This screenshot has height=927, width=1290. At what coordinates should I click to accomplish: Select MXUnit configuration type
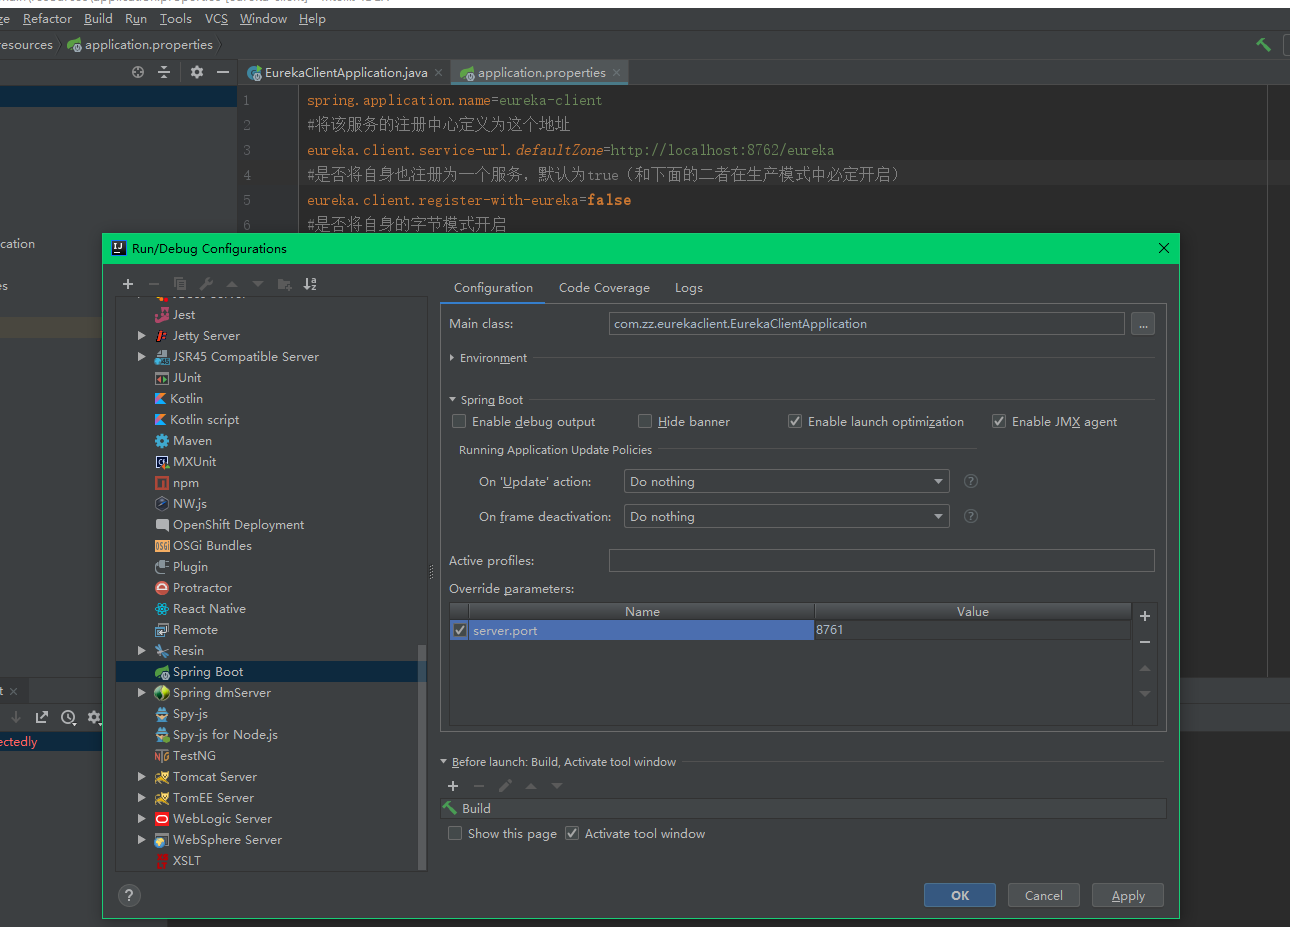click(x=194, y=462)
